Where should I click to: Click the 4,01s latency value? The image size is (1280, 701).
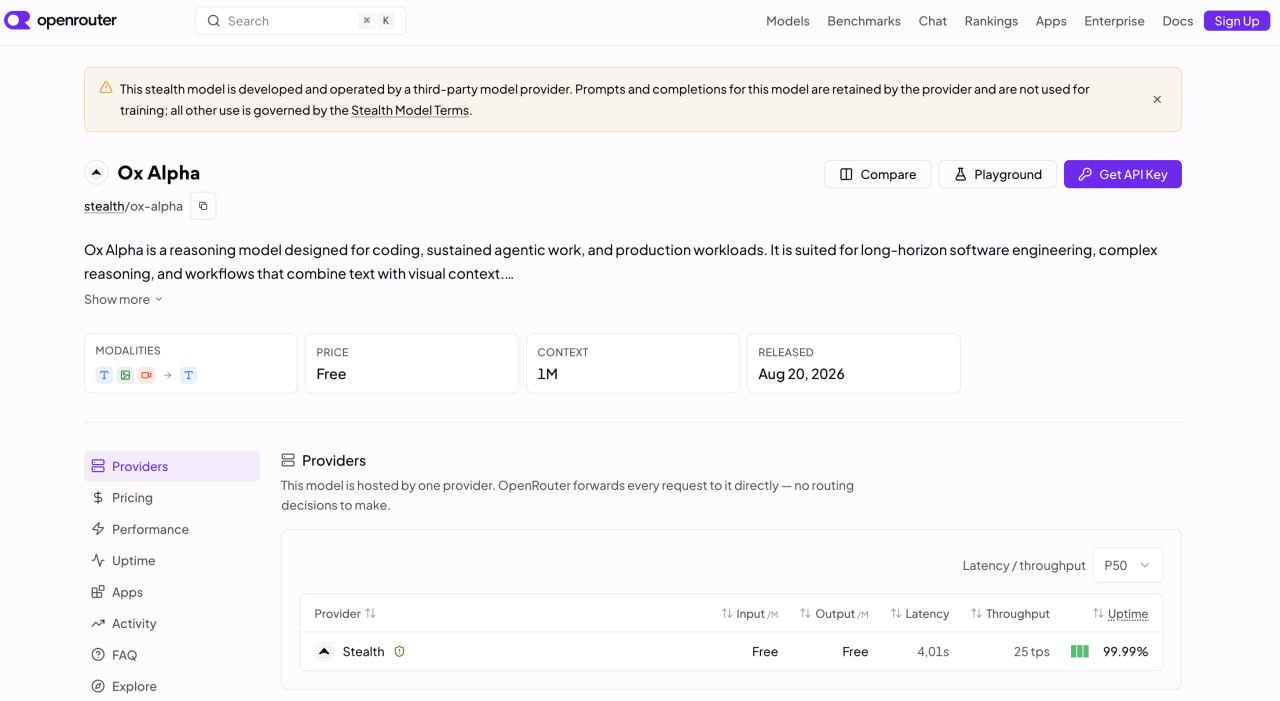click(933, 651)
